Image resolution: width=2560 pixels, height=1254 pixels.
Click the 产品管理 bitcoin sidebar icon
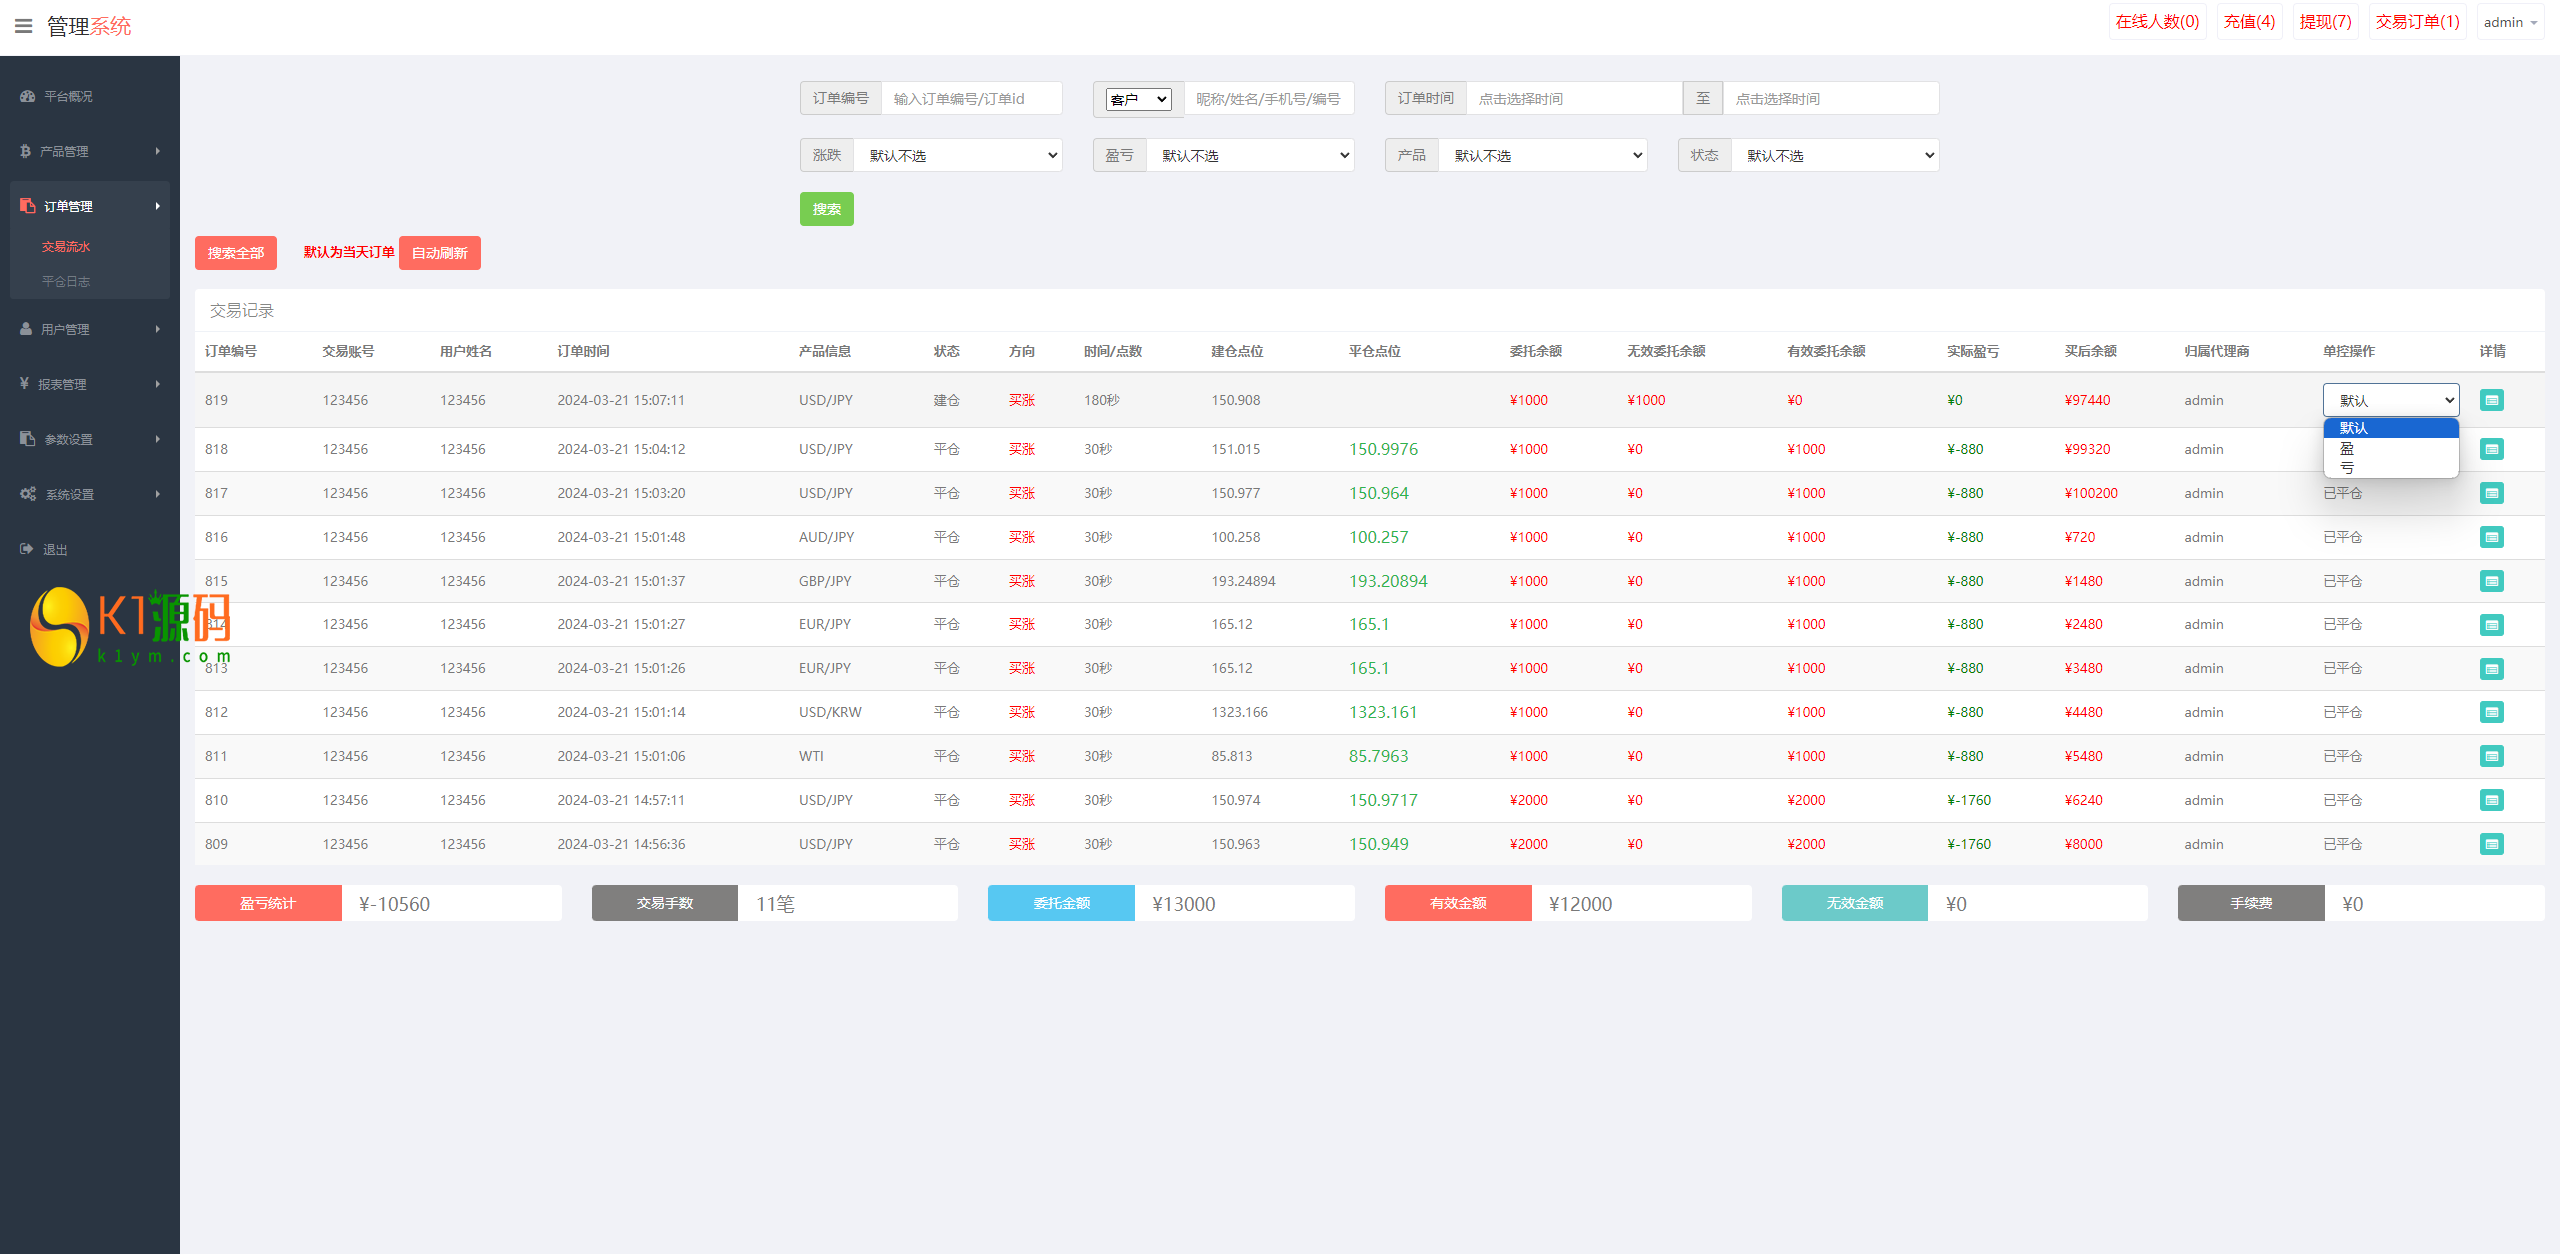click(26, 151)
